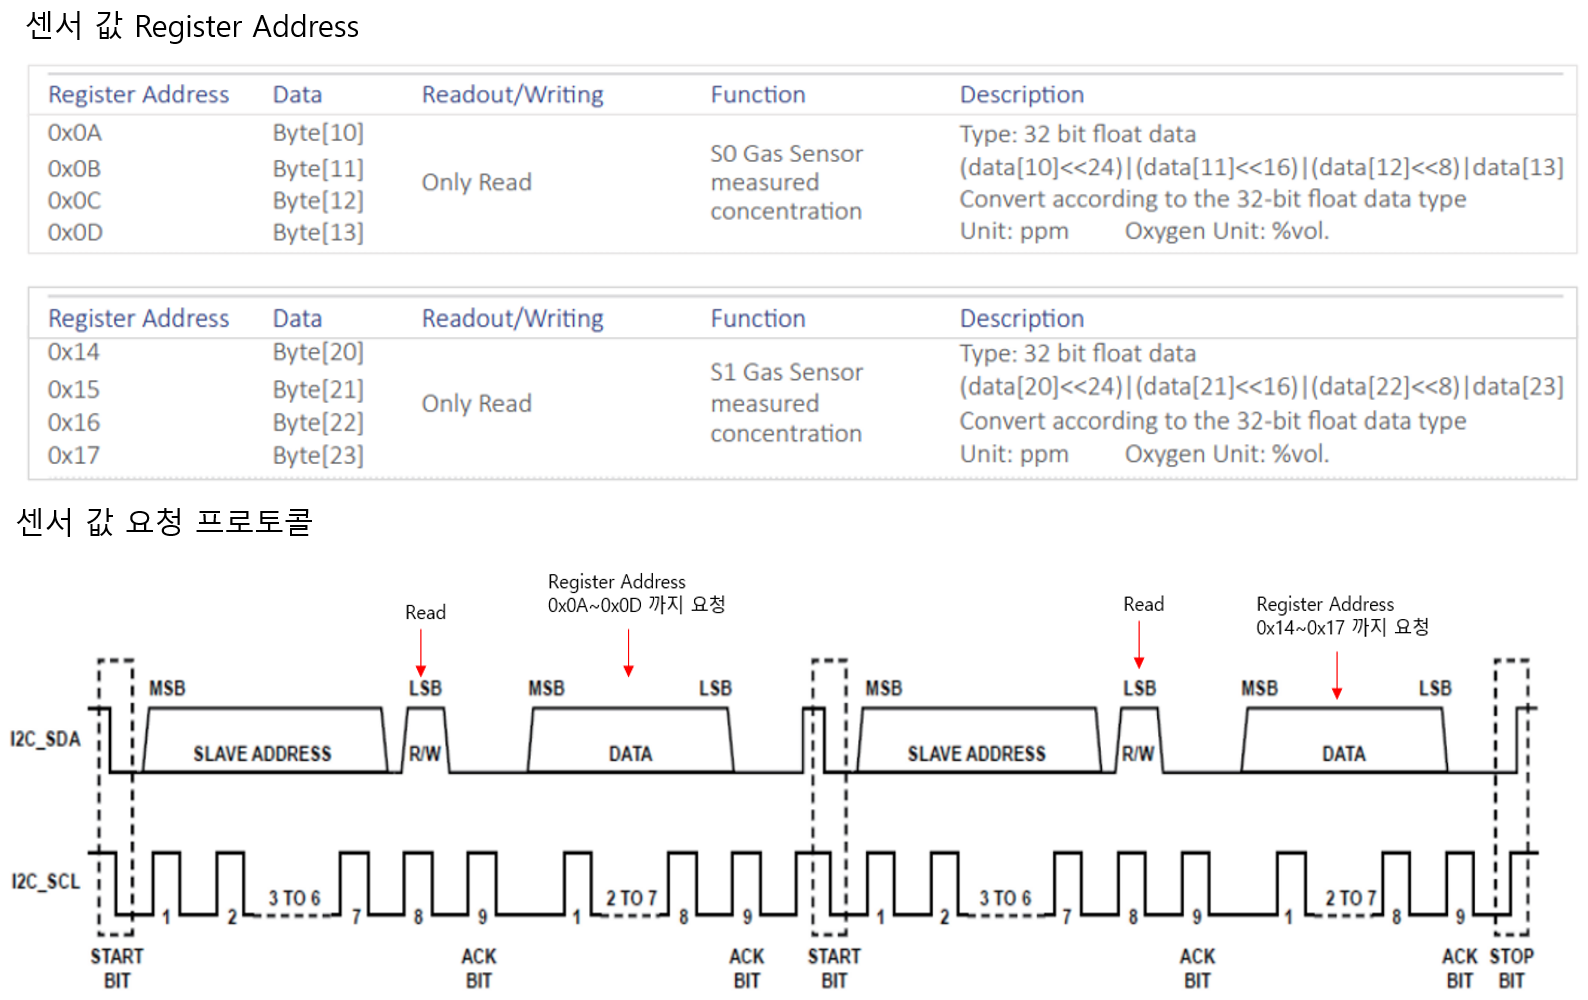
Task: Click the I2C_SCL signal label
Action: [x=45, y=881]
